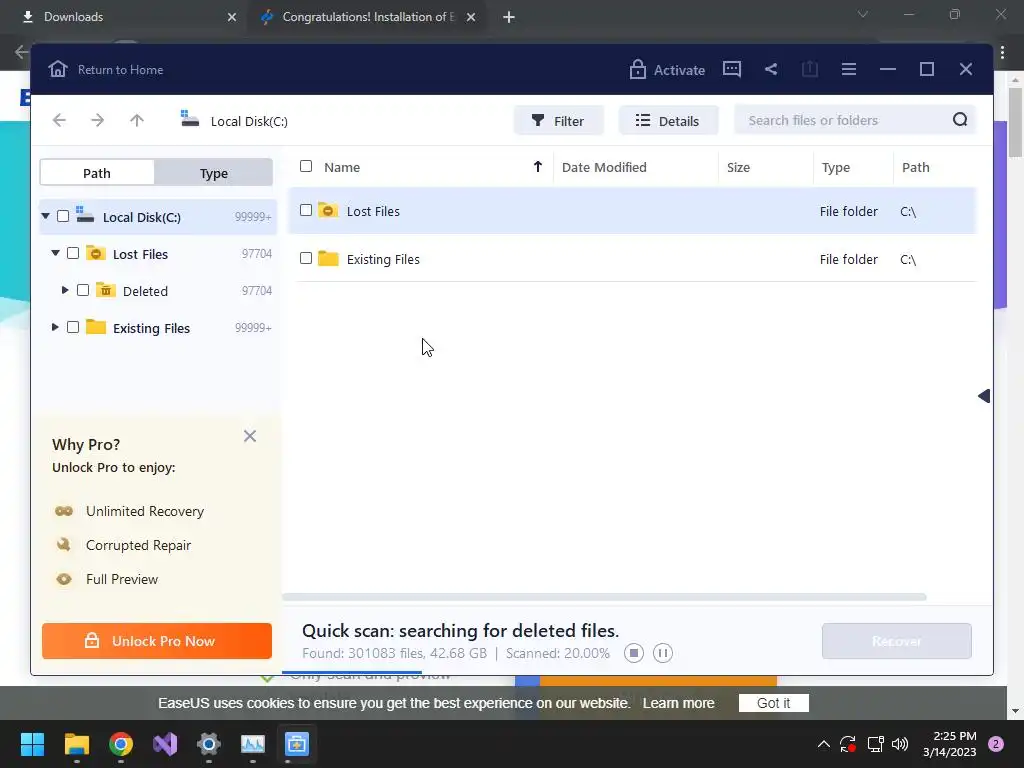Collapse the Lost Files tree node
Viewport: 1024px width, 768px height.
pyautogui.click(x=56, y=253)
